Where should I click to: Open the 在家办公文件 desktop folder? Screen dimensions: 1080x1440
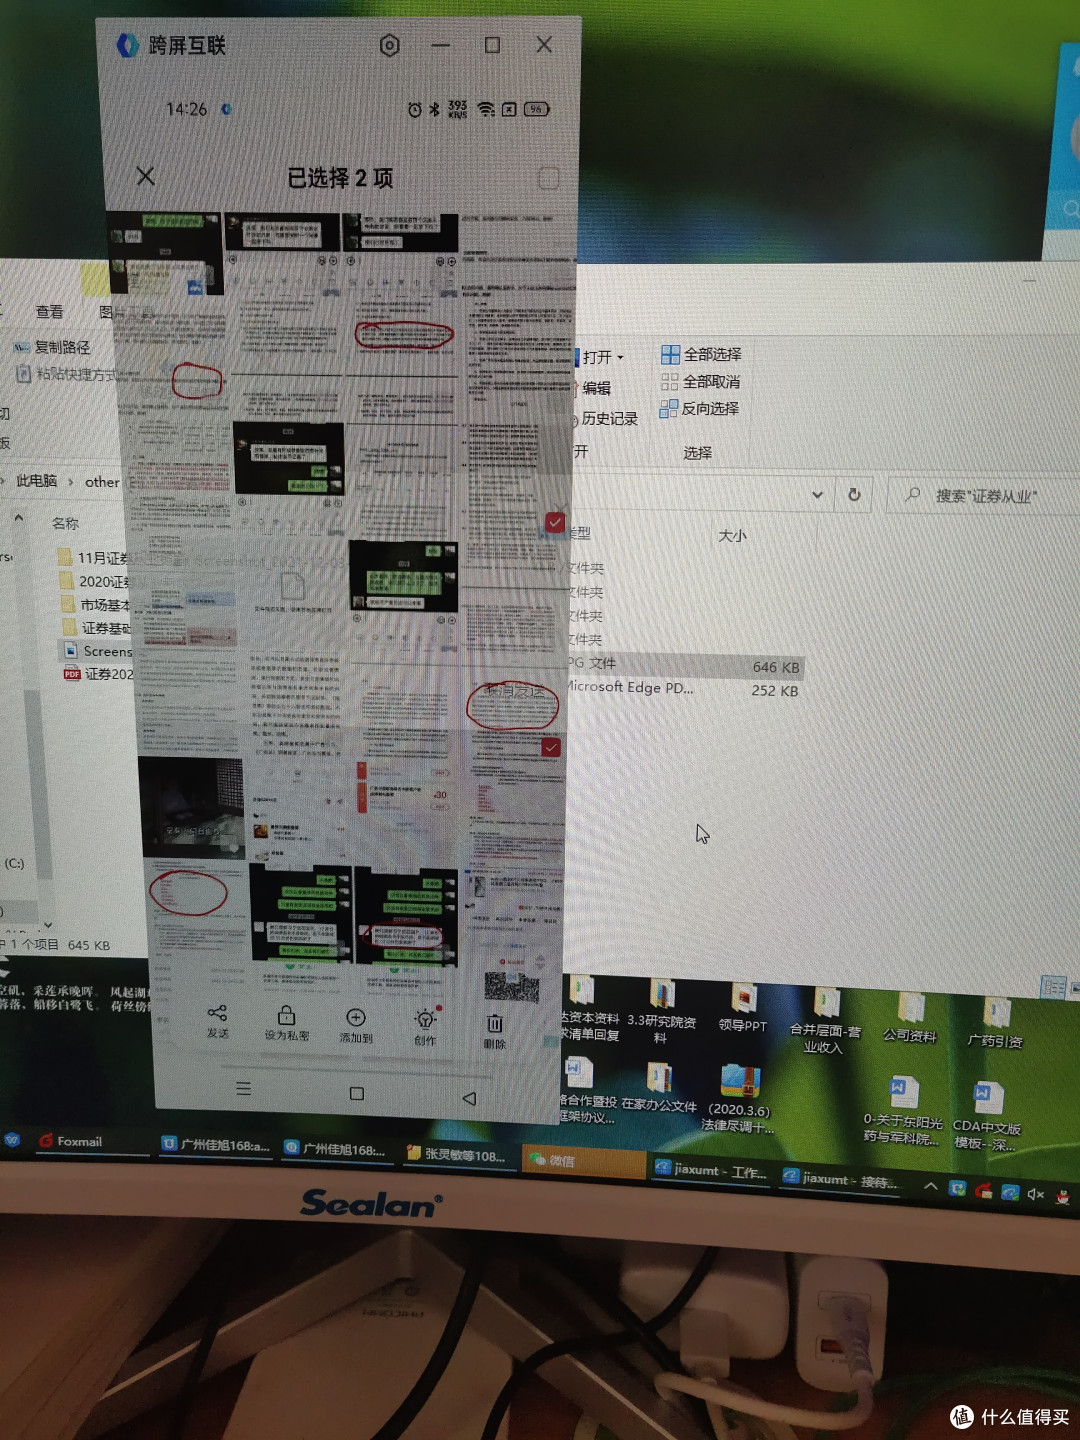click(659, 1087)
